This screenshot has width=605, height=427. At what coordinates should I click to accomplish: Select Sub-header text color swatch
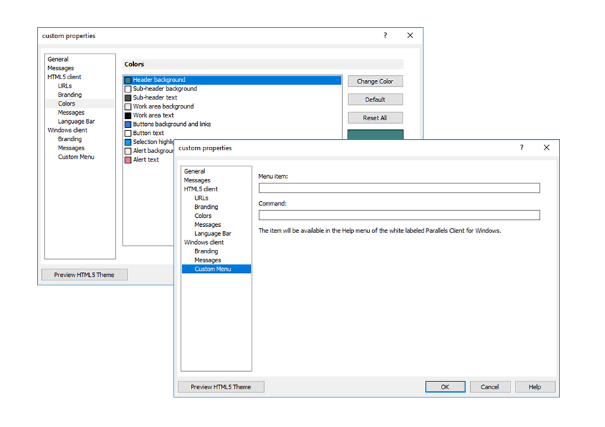(128, 98)
